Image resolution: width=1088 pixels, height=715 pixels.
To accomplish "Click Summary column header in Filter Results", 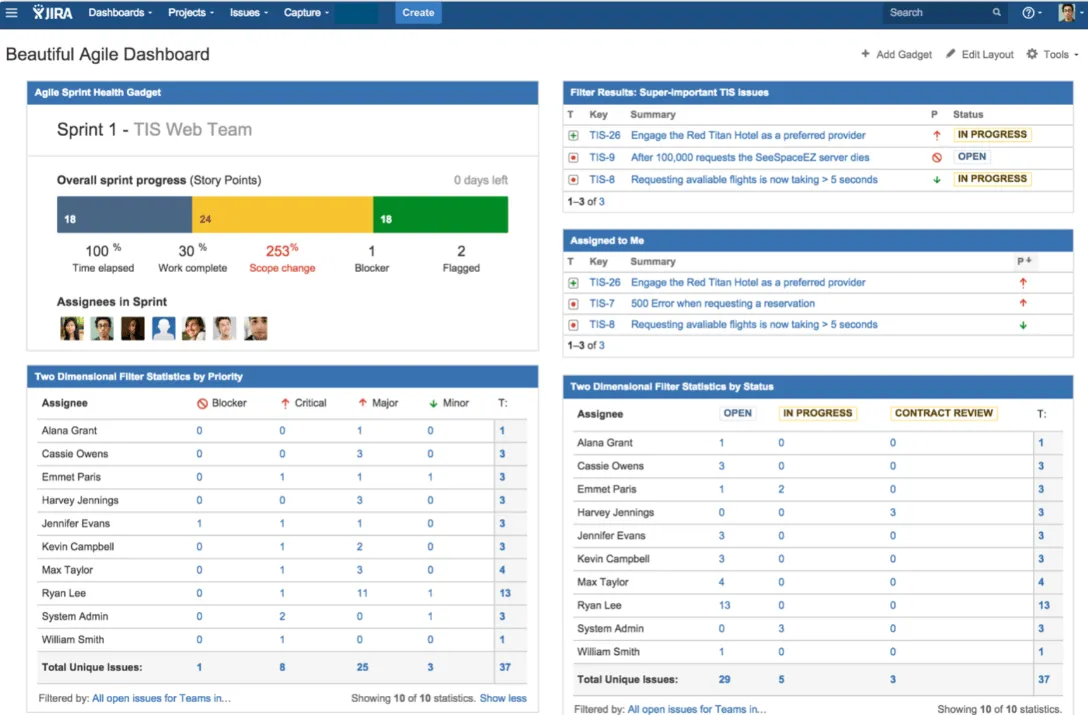I will point(652,115).
